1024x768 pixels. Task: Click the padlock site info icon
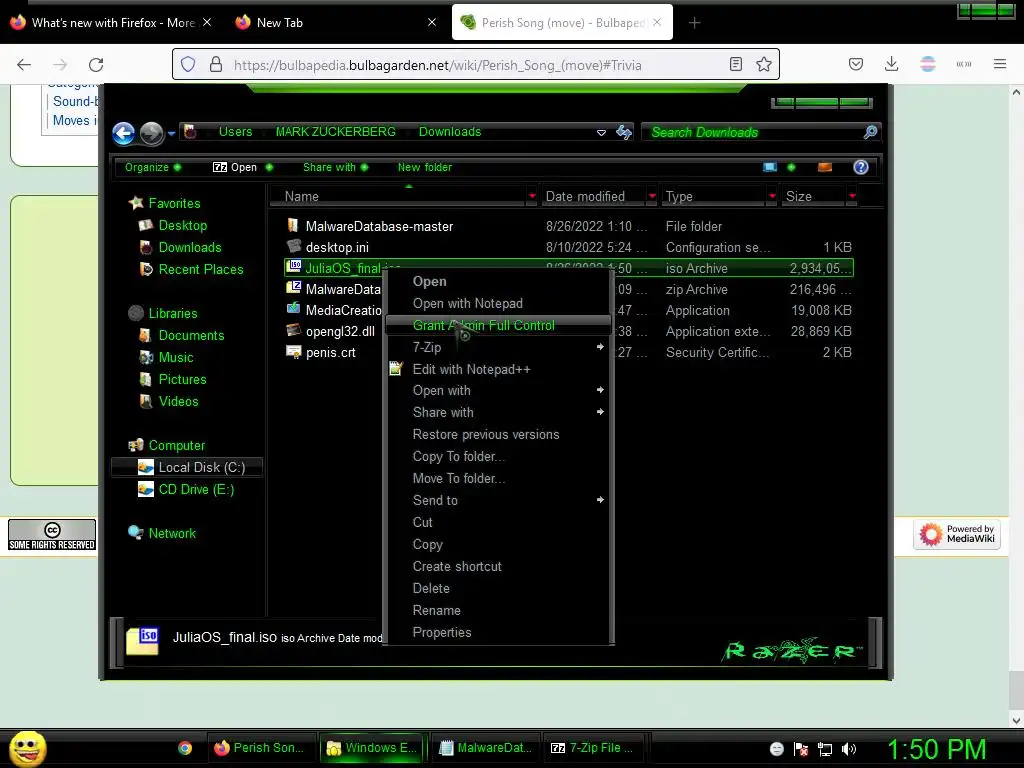(216, 64)
